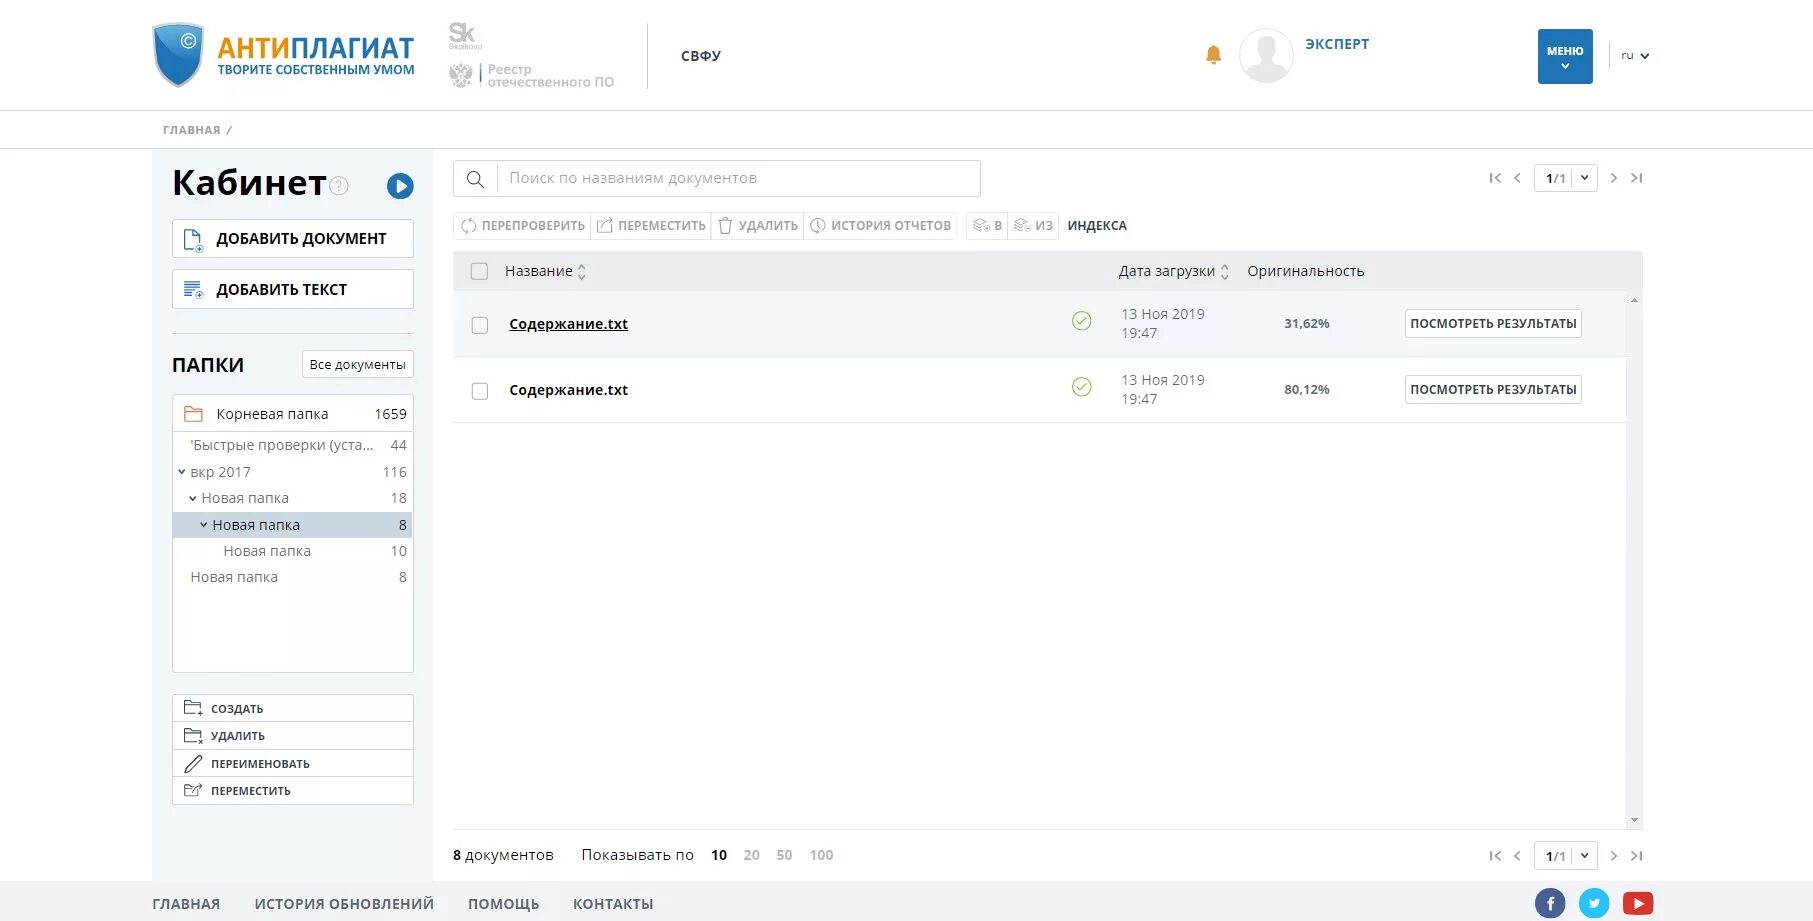This screenshot has width=1813, height=921.
Task: Go to last page in top pagination
Action: tap(1636, 178)
